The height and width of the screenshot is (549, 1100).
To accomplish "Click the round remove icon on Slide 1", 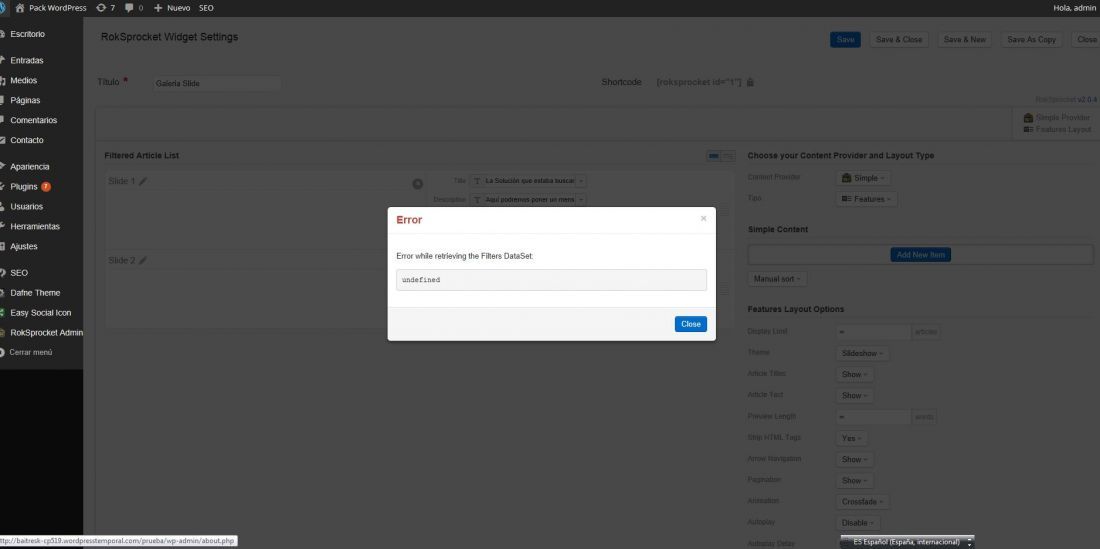I will 417,184.
